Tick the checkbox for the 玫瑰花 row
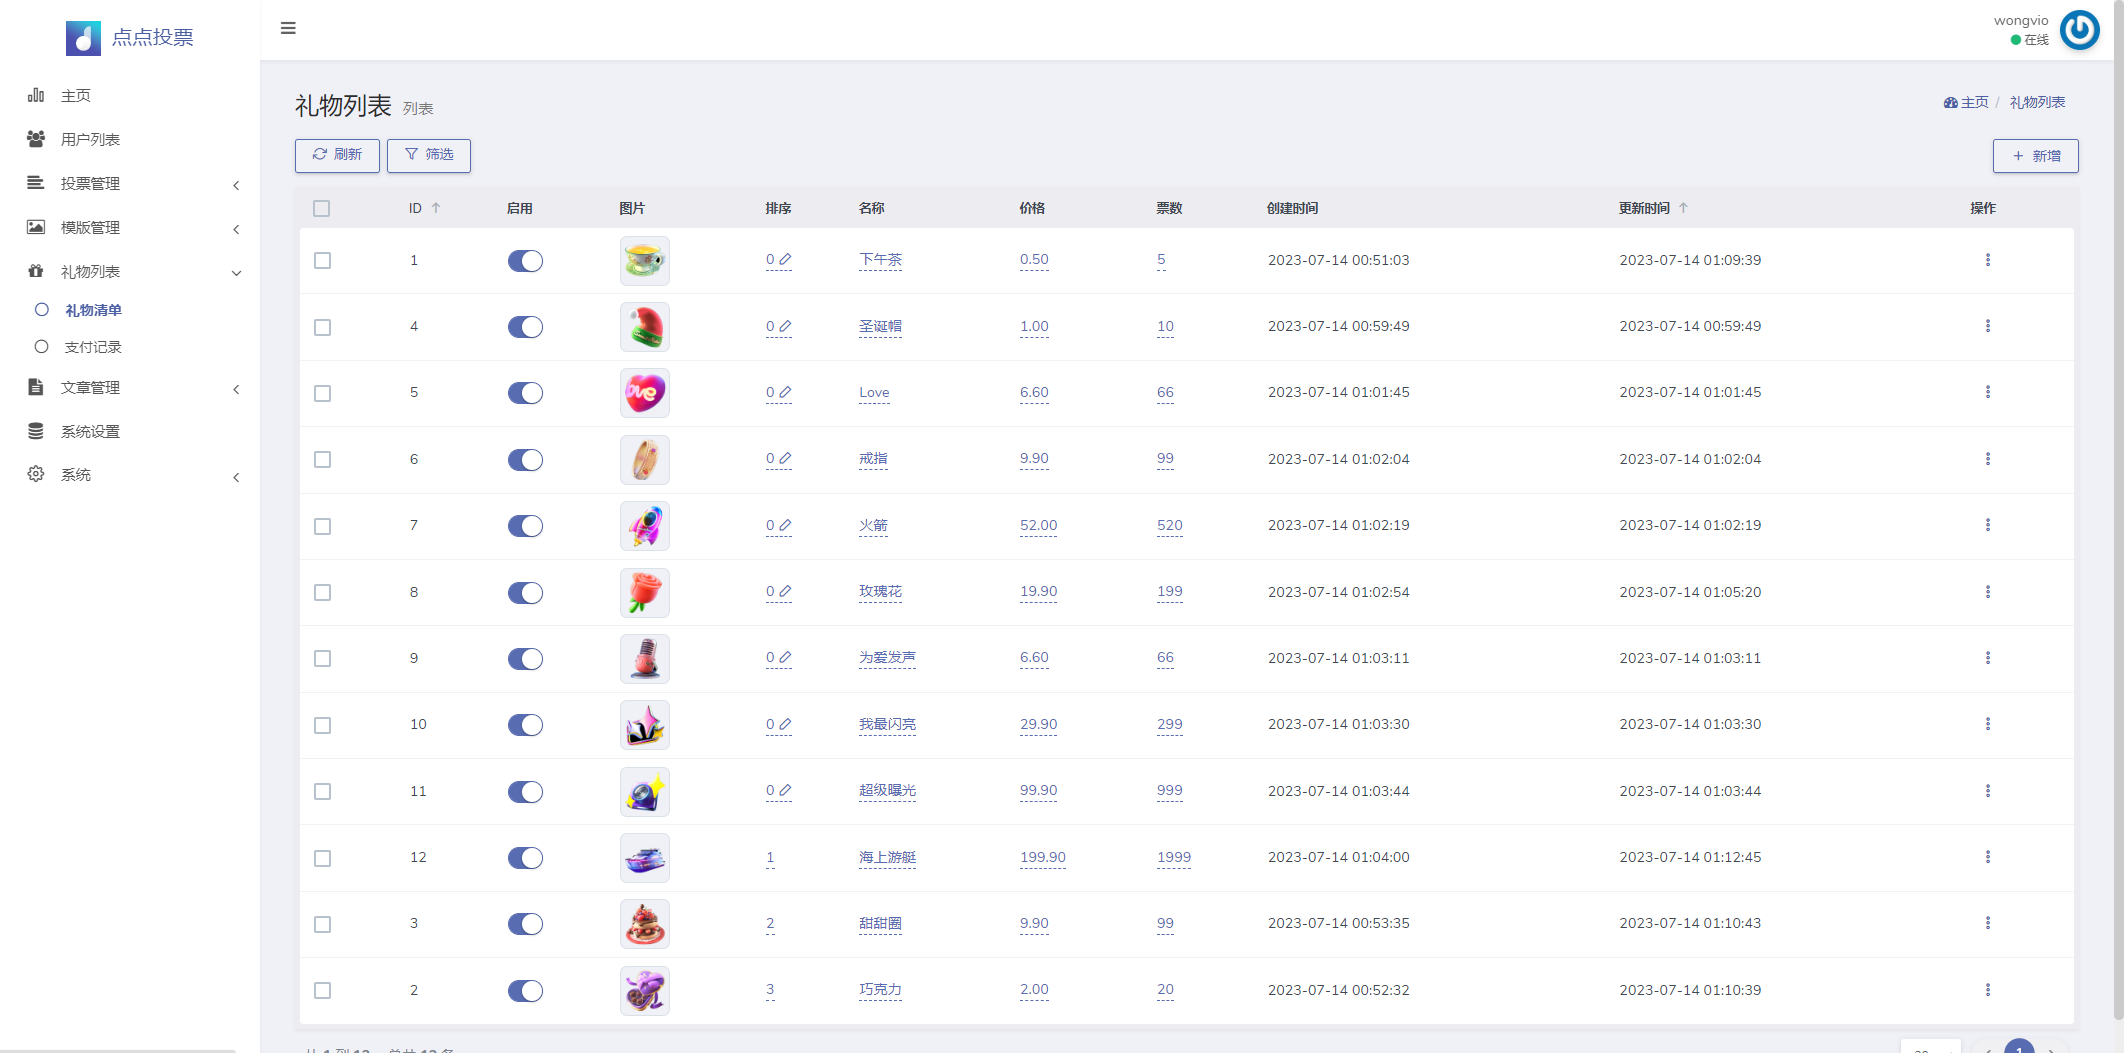The width and height of the screenshot is (2124, 1053). click(322, 592)
